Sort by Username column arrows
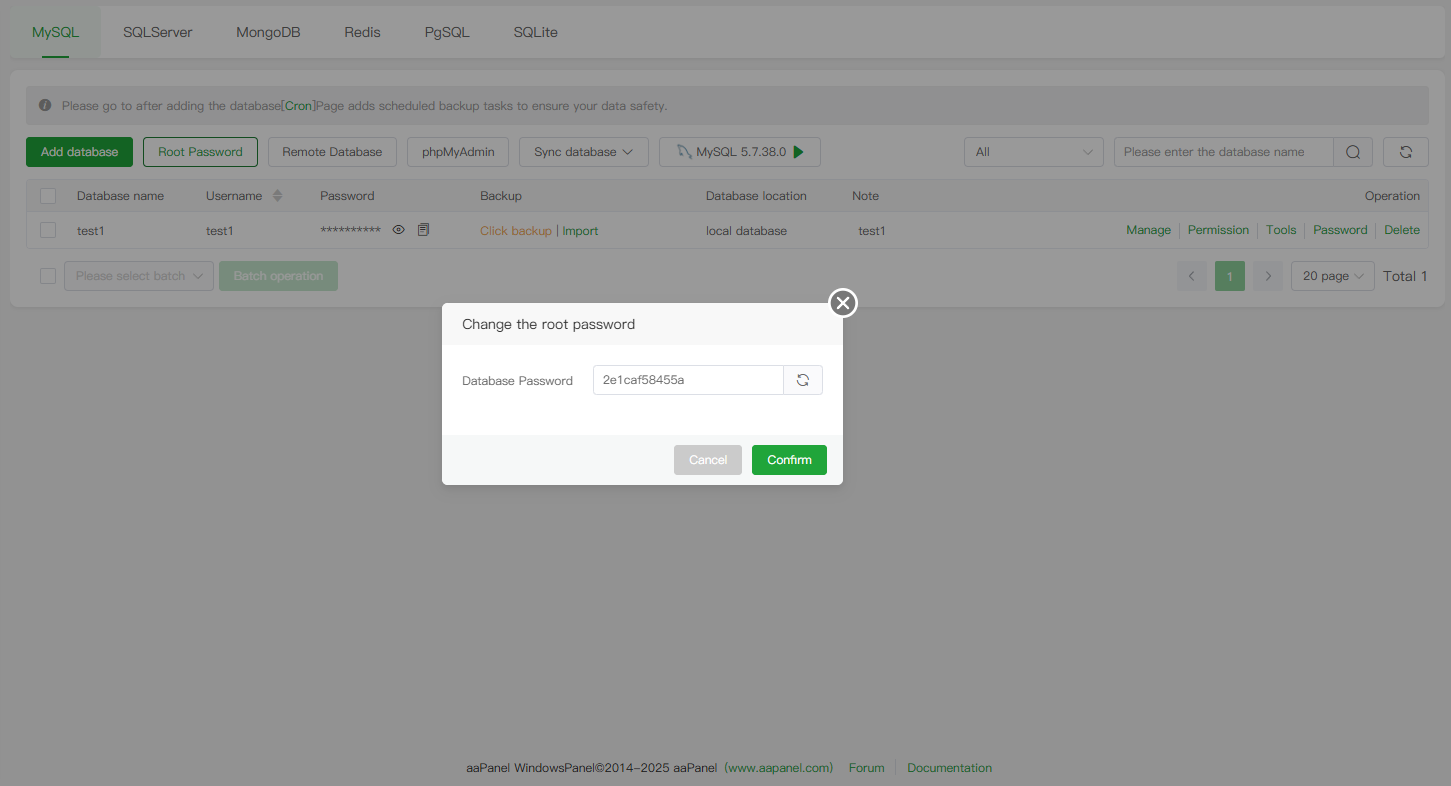This screenshot has height=786, width=1451. click(277, 196)
